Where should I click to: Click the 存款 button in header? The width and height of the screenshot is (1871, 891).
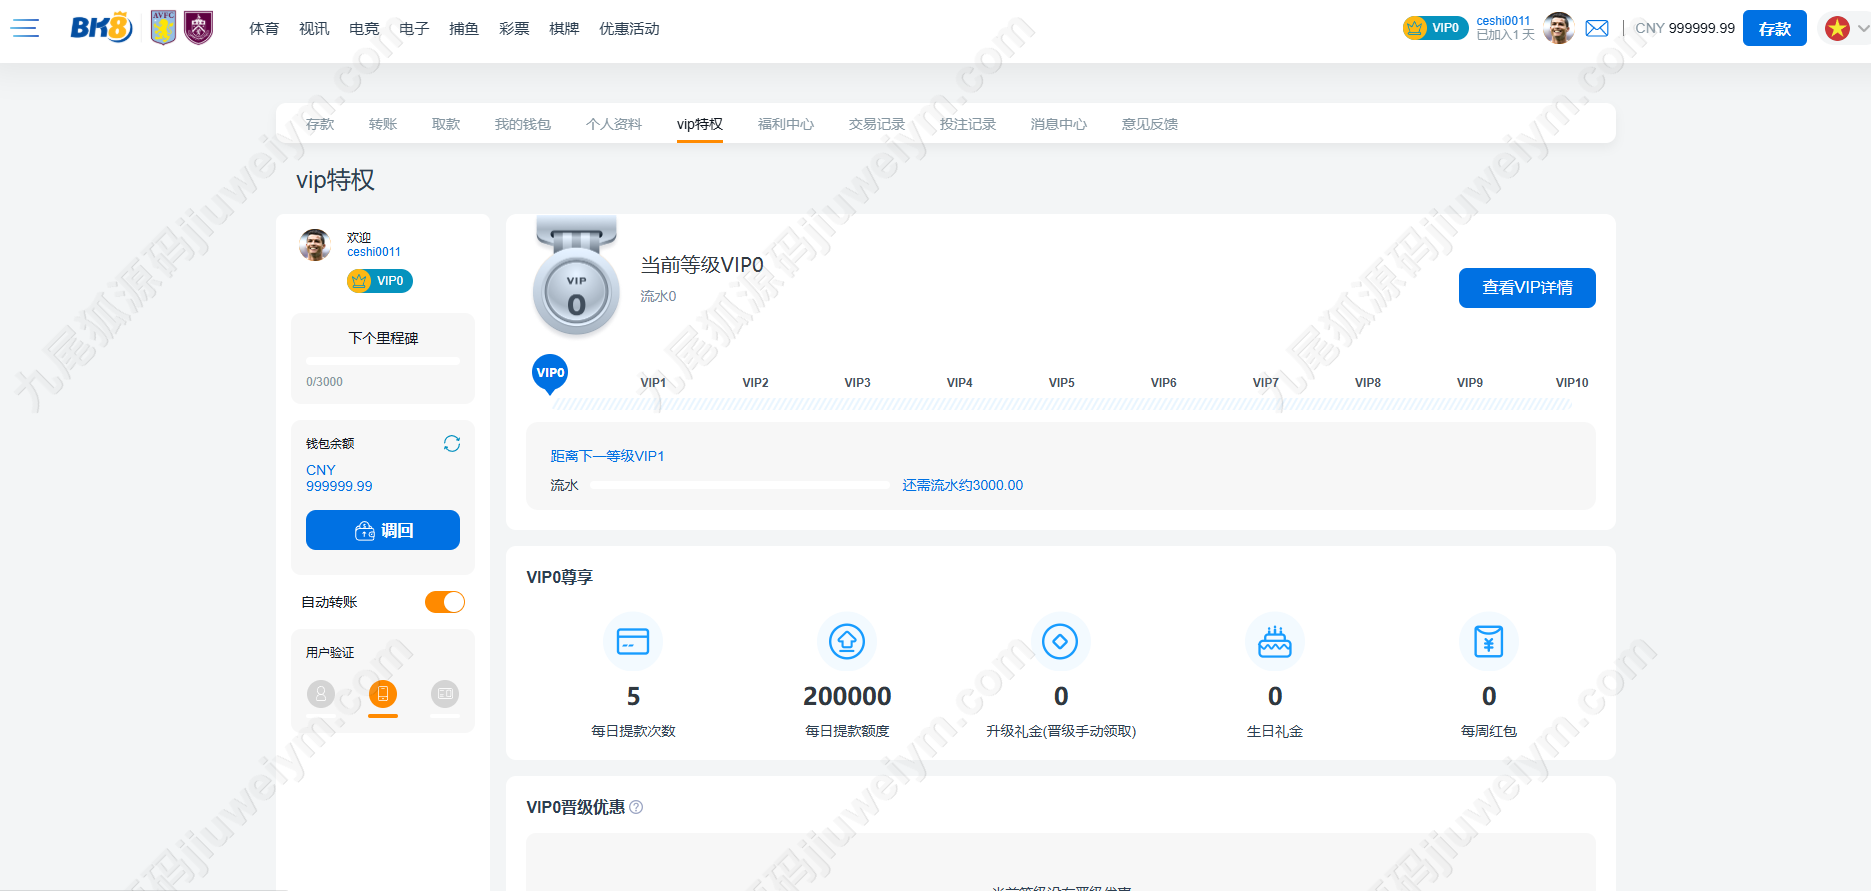tap(1775, 28)
